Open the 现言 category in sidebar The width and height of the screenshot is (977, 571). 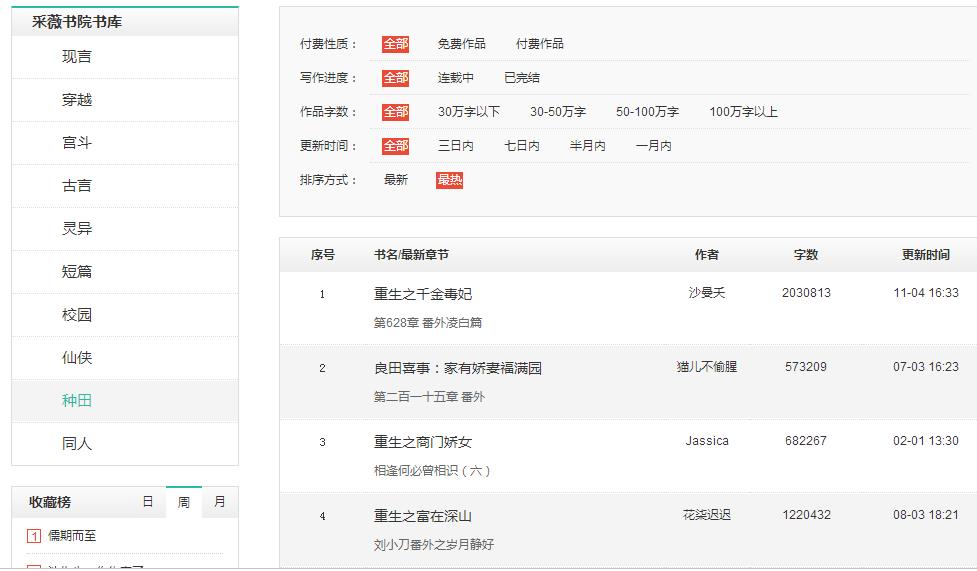(x=77, y=57)
